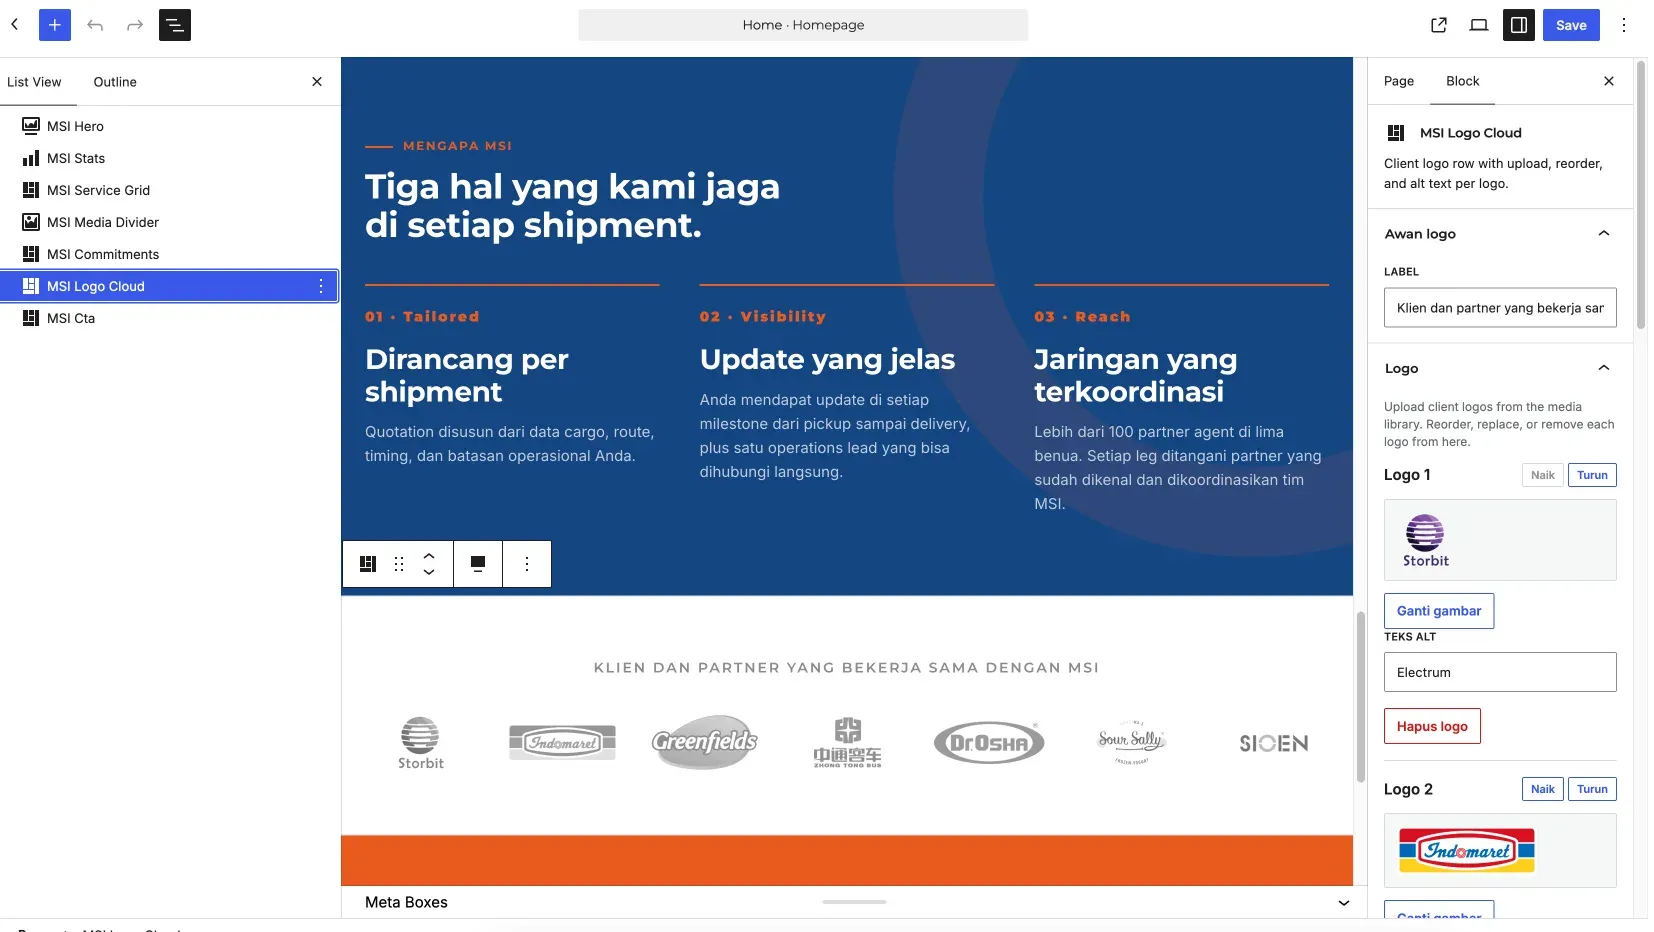Screen dimensions: 1654x932
Task: Switch to the Outline tab
Action: coord(115,82)
